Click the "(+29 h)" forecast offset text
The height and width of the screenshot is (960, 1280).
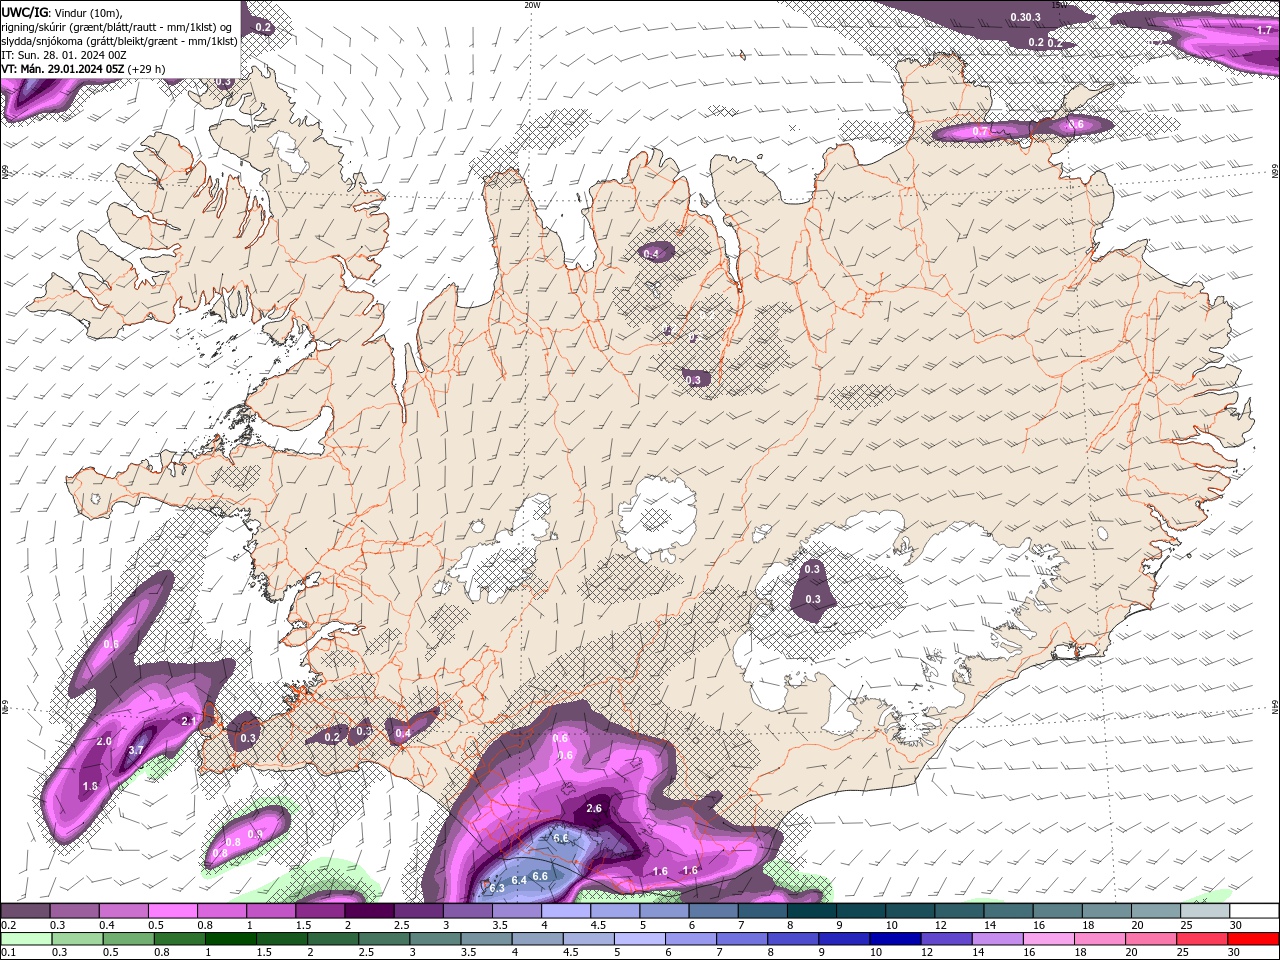[x=146, y=69]
